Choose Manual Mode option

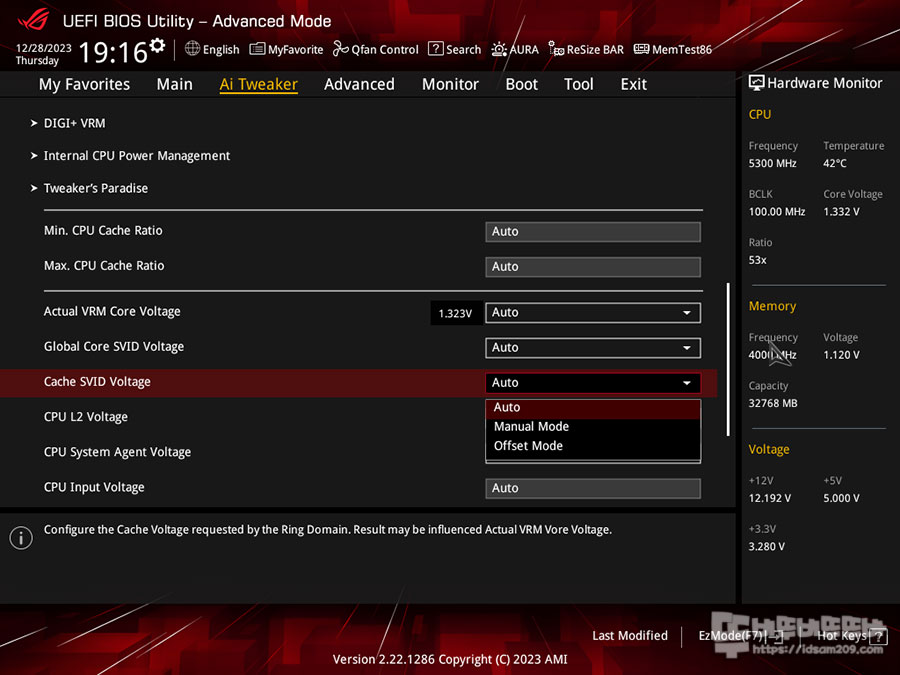point(593,426)
